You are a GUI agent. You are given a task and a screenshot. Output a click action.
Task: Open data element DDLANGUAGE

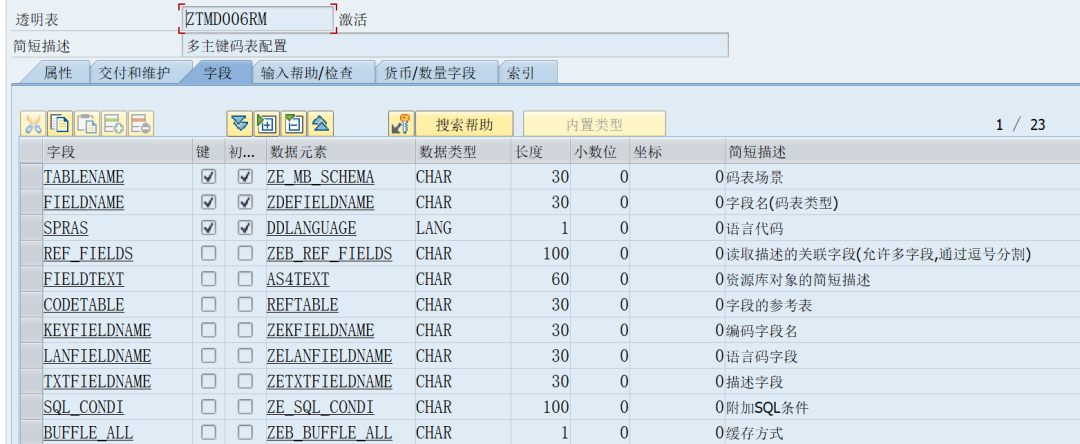click(311, 228)
